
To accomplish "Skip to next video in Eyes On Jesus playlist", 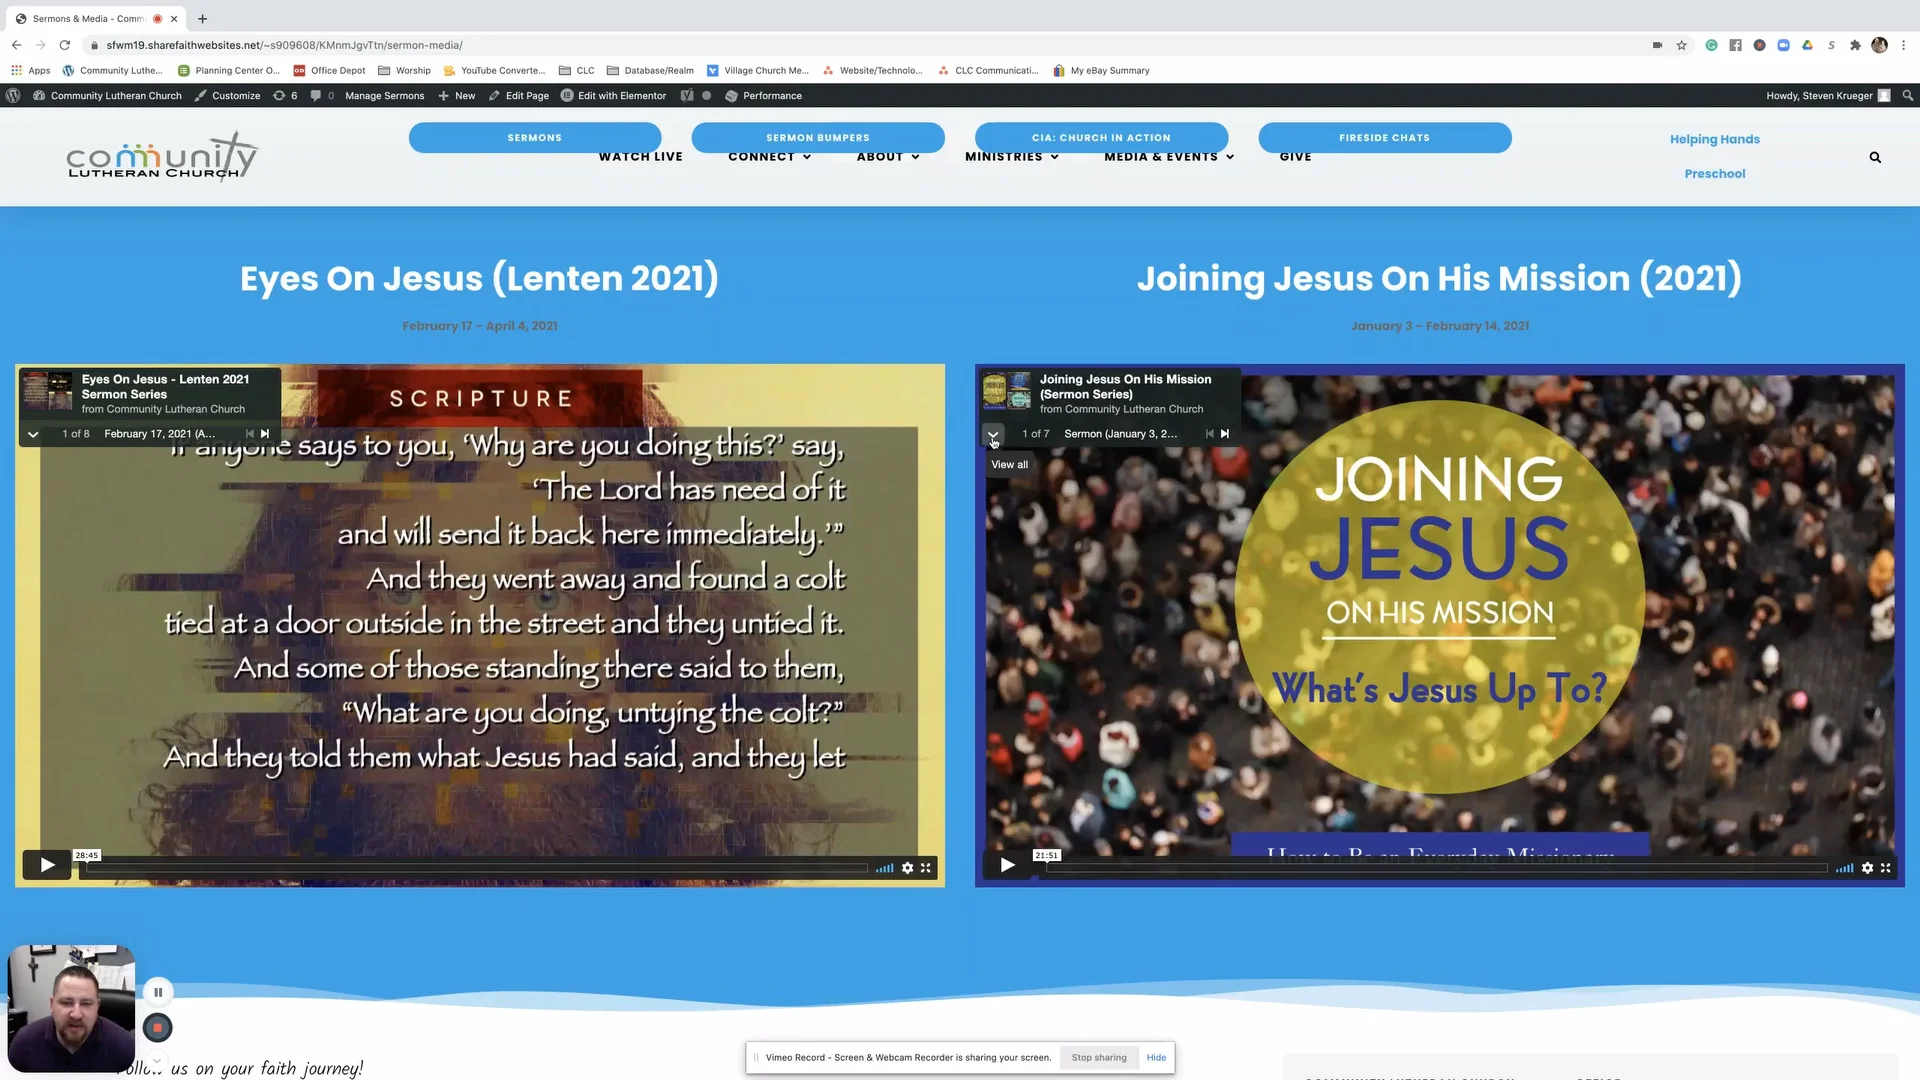I will 265,434.
